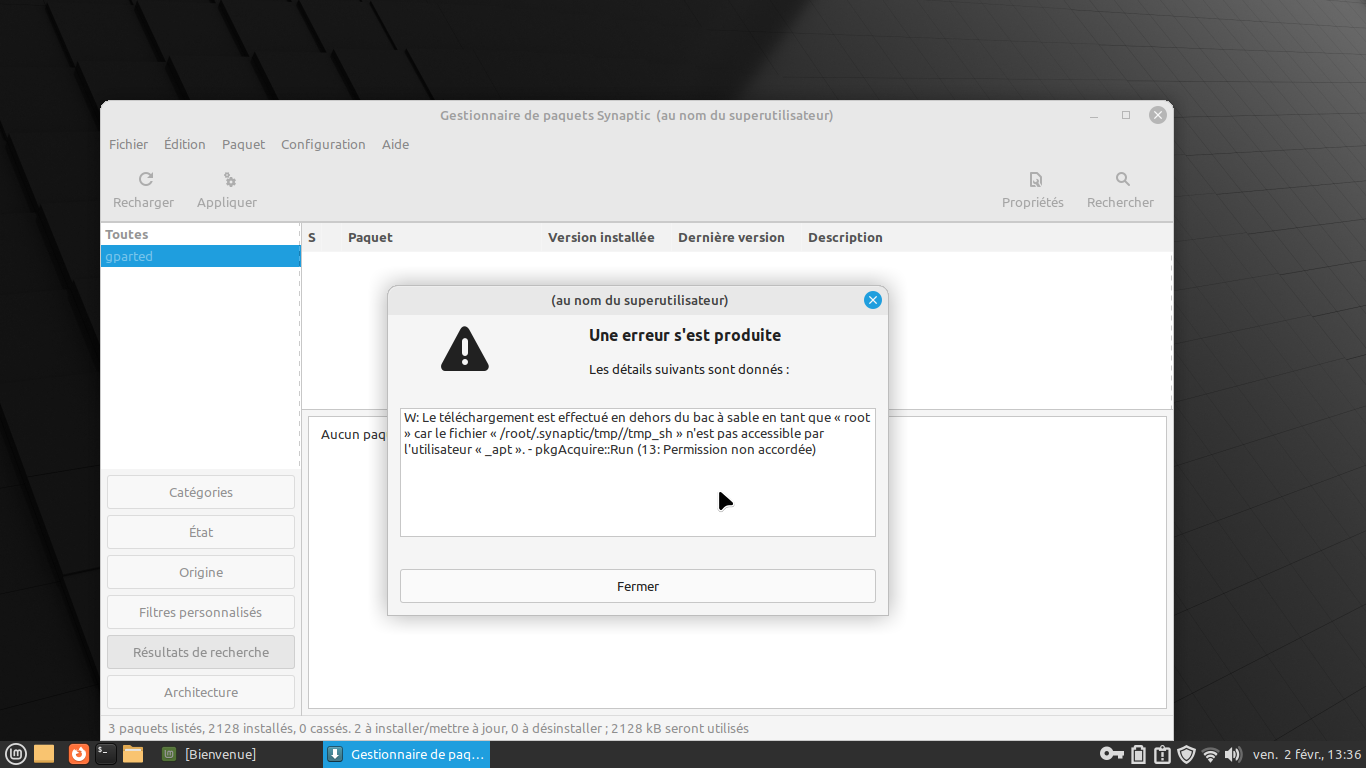Click the Fermer button in the error dialog
1366x768 pixels.
[x=638, y=586]
